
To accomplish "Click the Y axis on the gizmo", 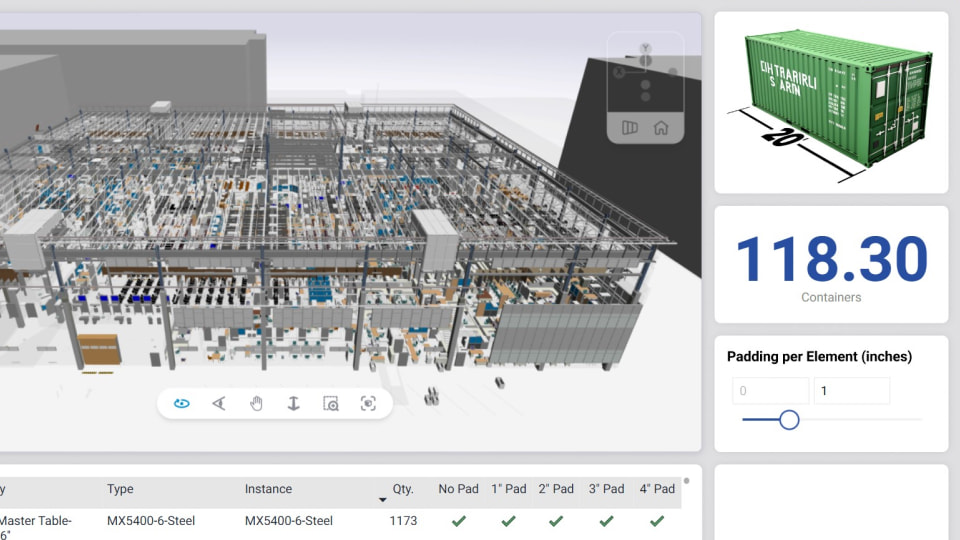I will tap(645, 48).
